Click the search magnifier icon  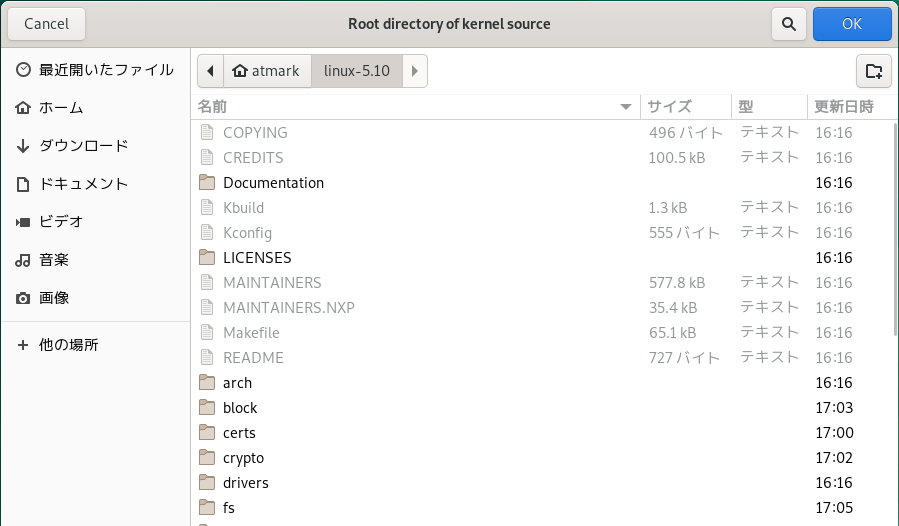tap(789, 24)
